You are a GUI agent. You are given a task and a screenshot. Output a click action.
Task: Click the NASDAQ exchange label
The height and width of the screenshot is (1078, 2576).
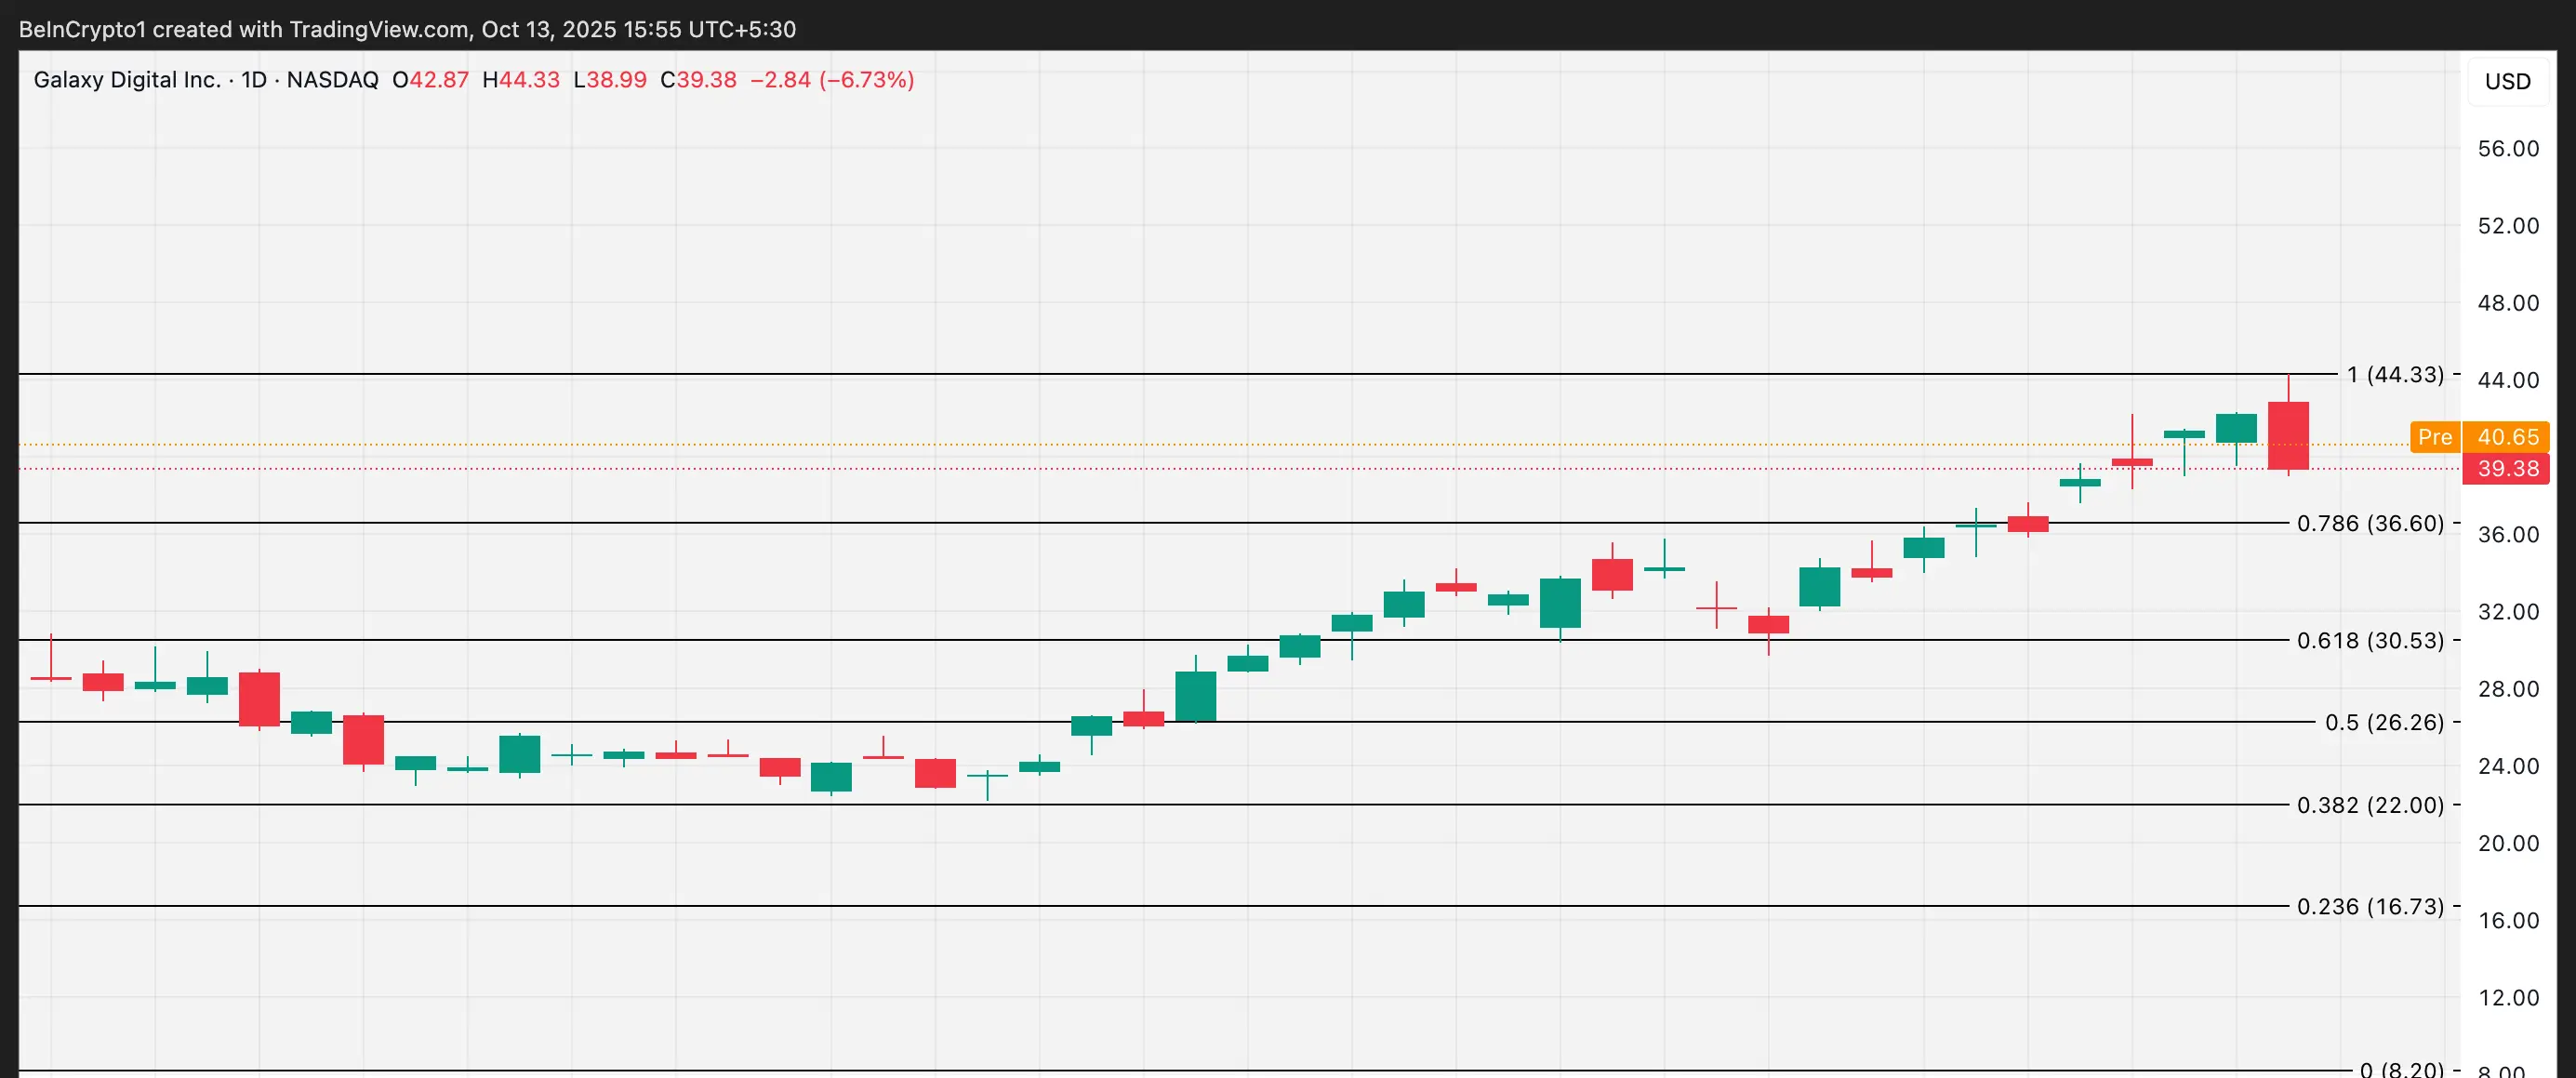[332, 80]
